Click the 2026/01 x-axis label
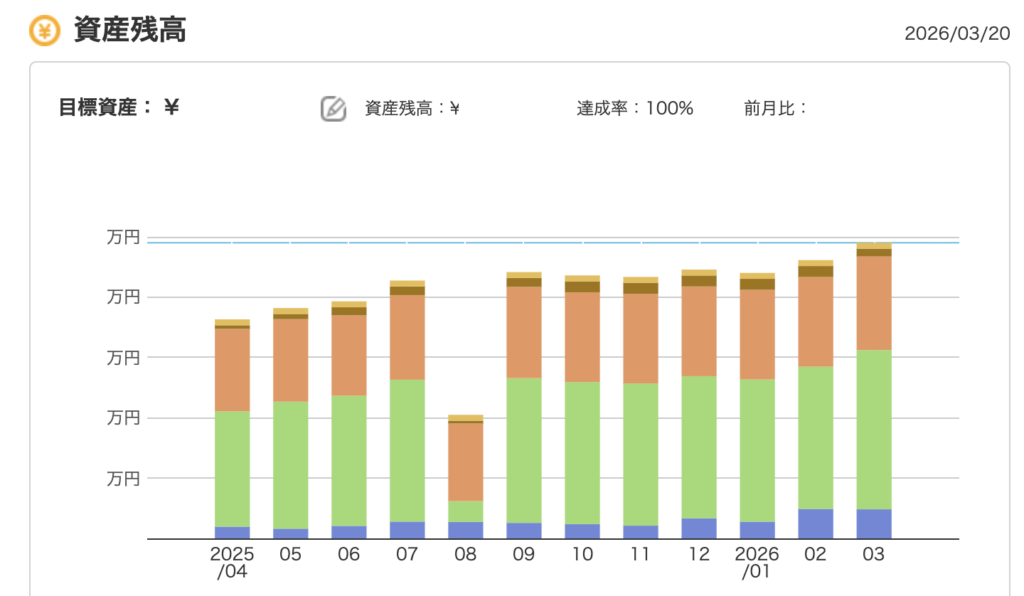This screenshot has width=1024, height=596. tap(757, 563)
